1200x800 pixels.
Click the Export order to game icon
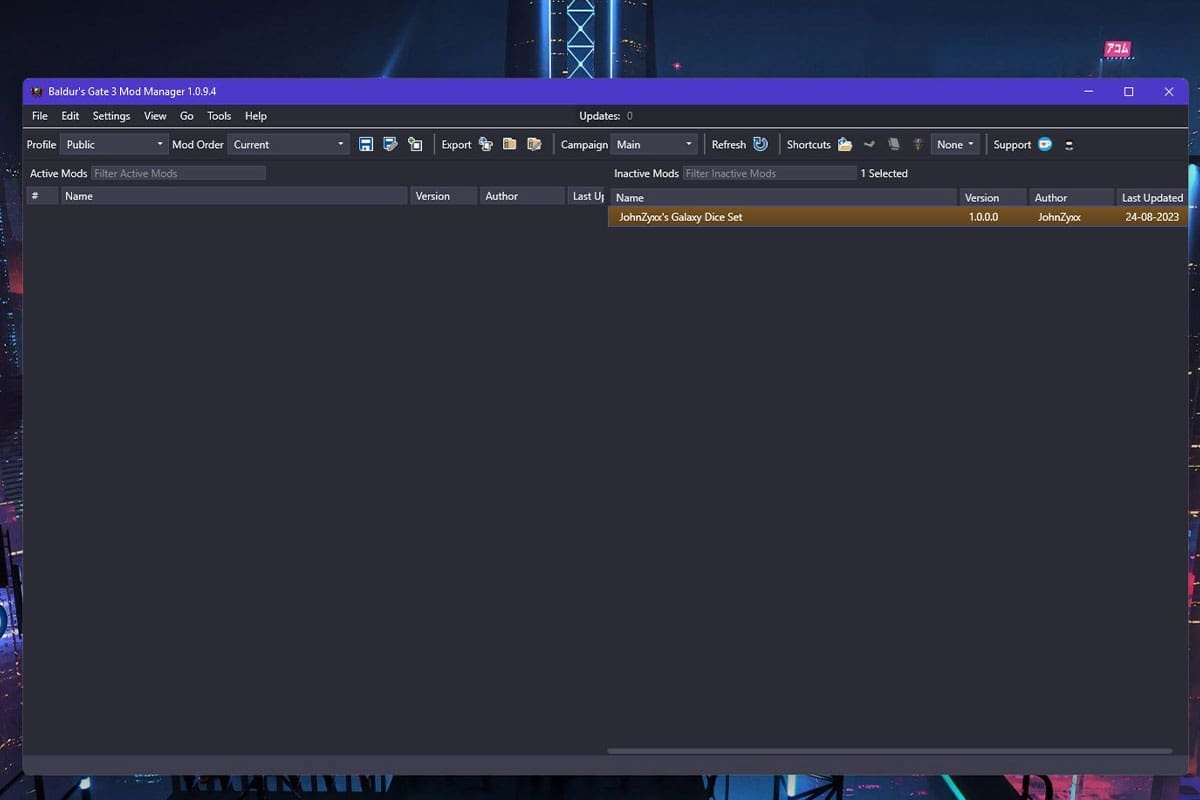[486, 144]
